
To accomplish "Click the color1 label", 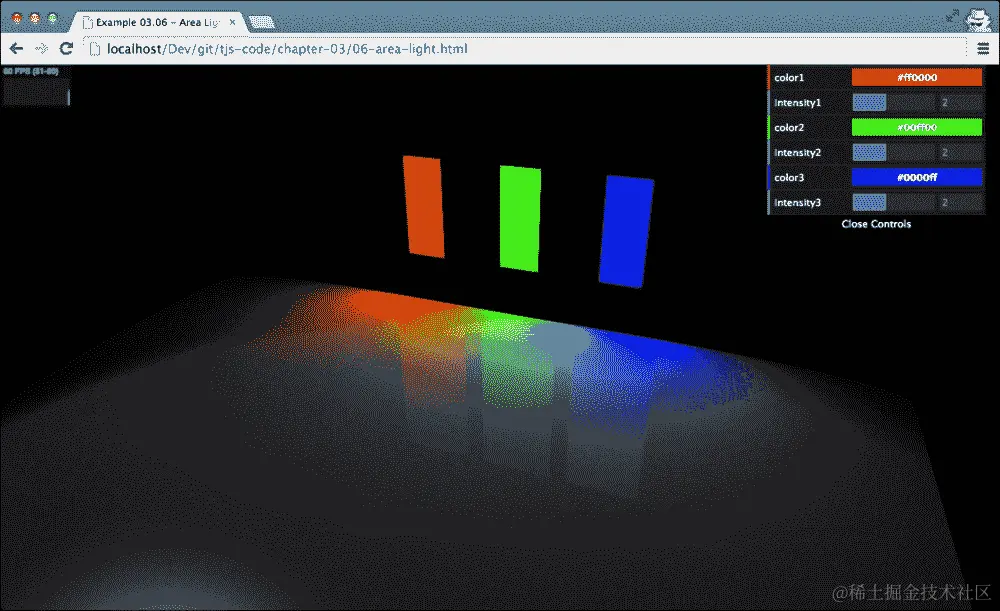I will (789, 78).
